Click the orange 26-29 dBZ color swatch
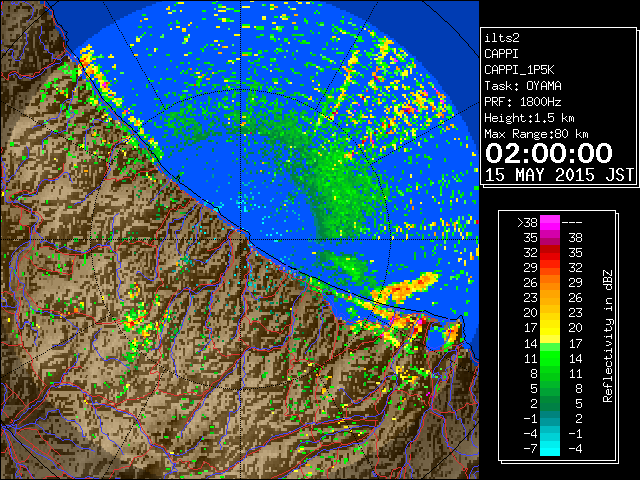 click(550, 282)
